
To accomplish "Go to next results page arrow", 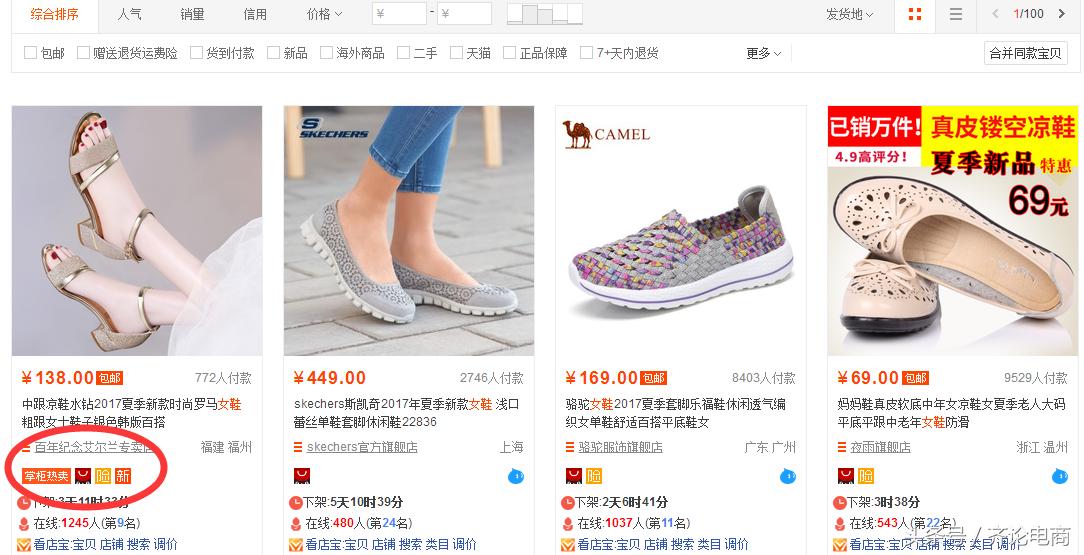I will click(1062, 14).
